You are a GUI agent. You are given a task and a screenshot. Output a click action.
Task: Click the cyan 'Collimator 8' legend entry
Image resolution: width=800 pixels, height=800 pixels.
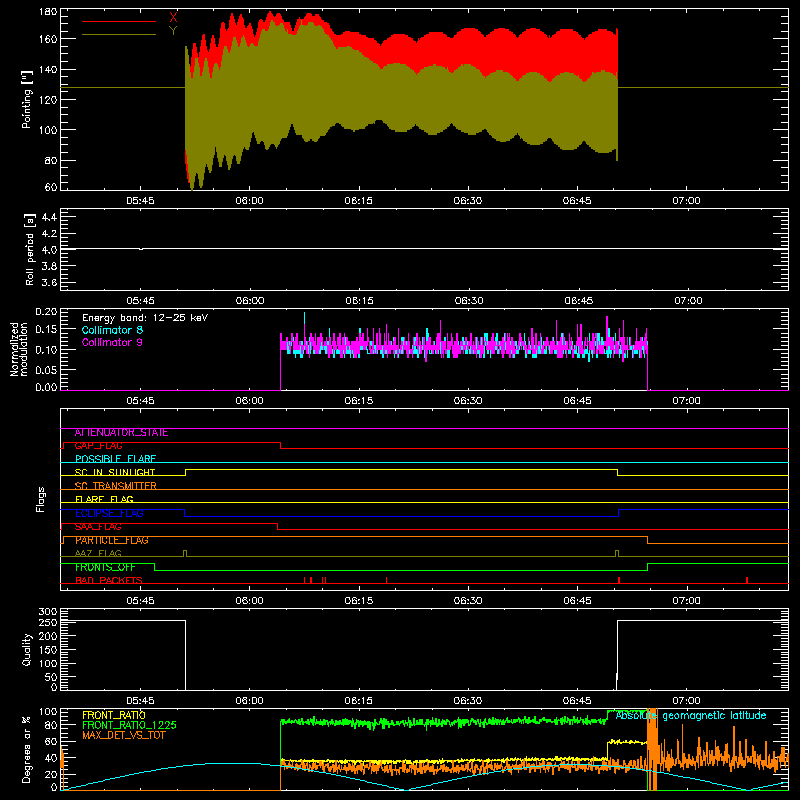pos(112,330)
